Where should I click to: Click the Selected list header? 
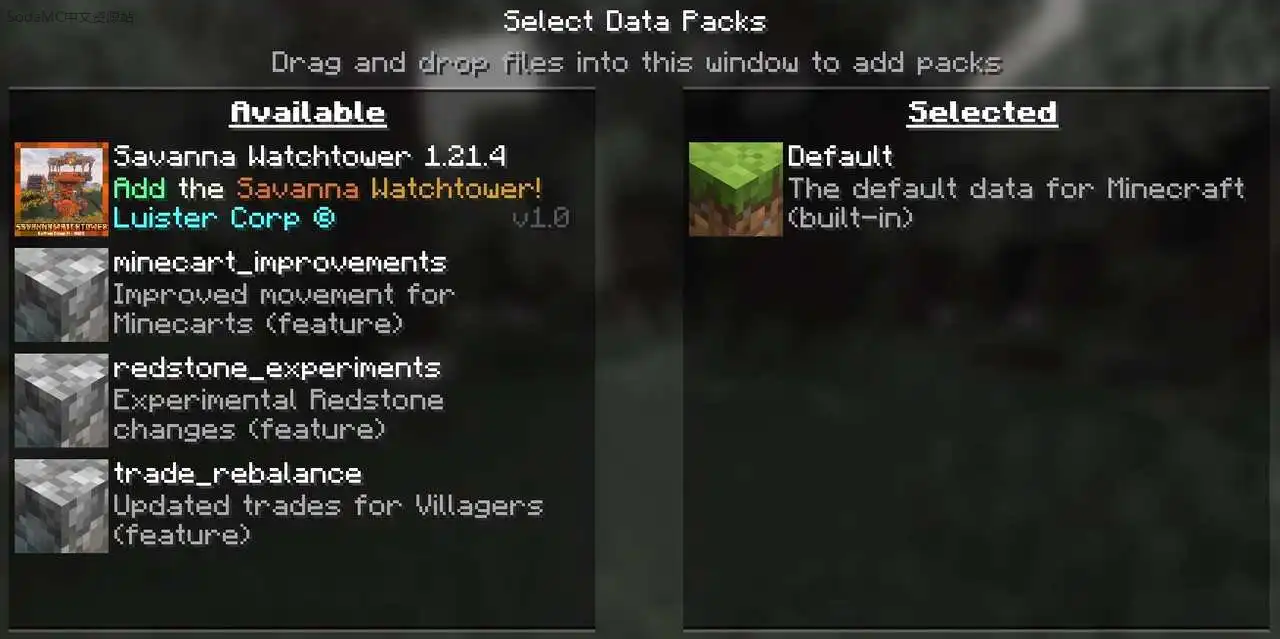point(982,112)
